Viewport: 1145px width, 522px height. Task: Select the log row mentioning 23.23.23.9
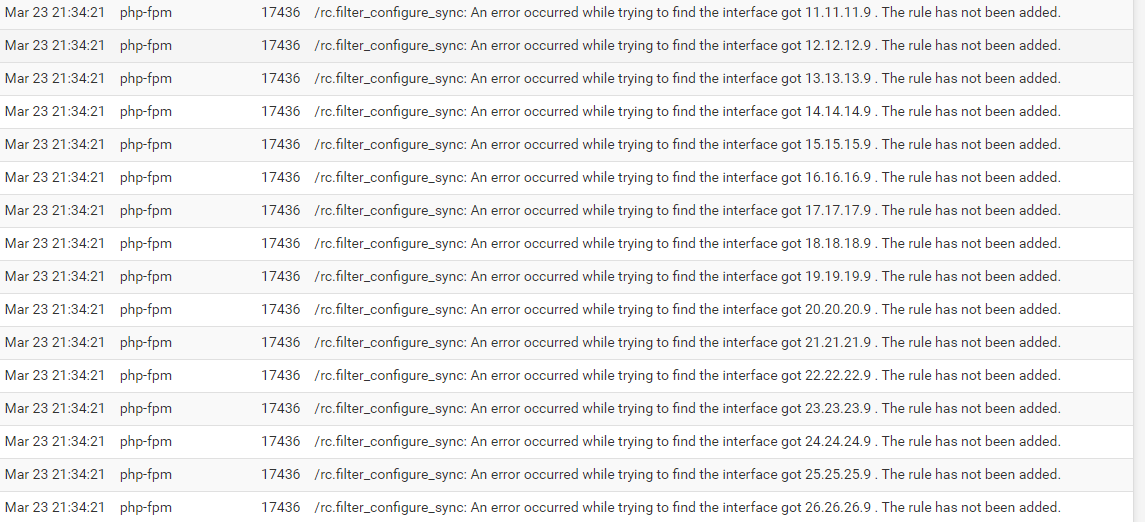pyautogui.click(x=566, y=409)
